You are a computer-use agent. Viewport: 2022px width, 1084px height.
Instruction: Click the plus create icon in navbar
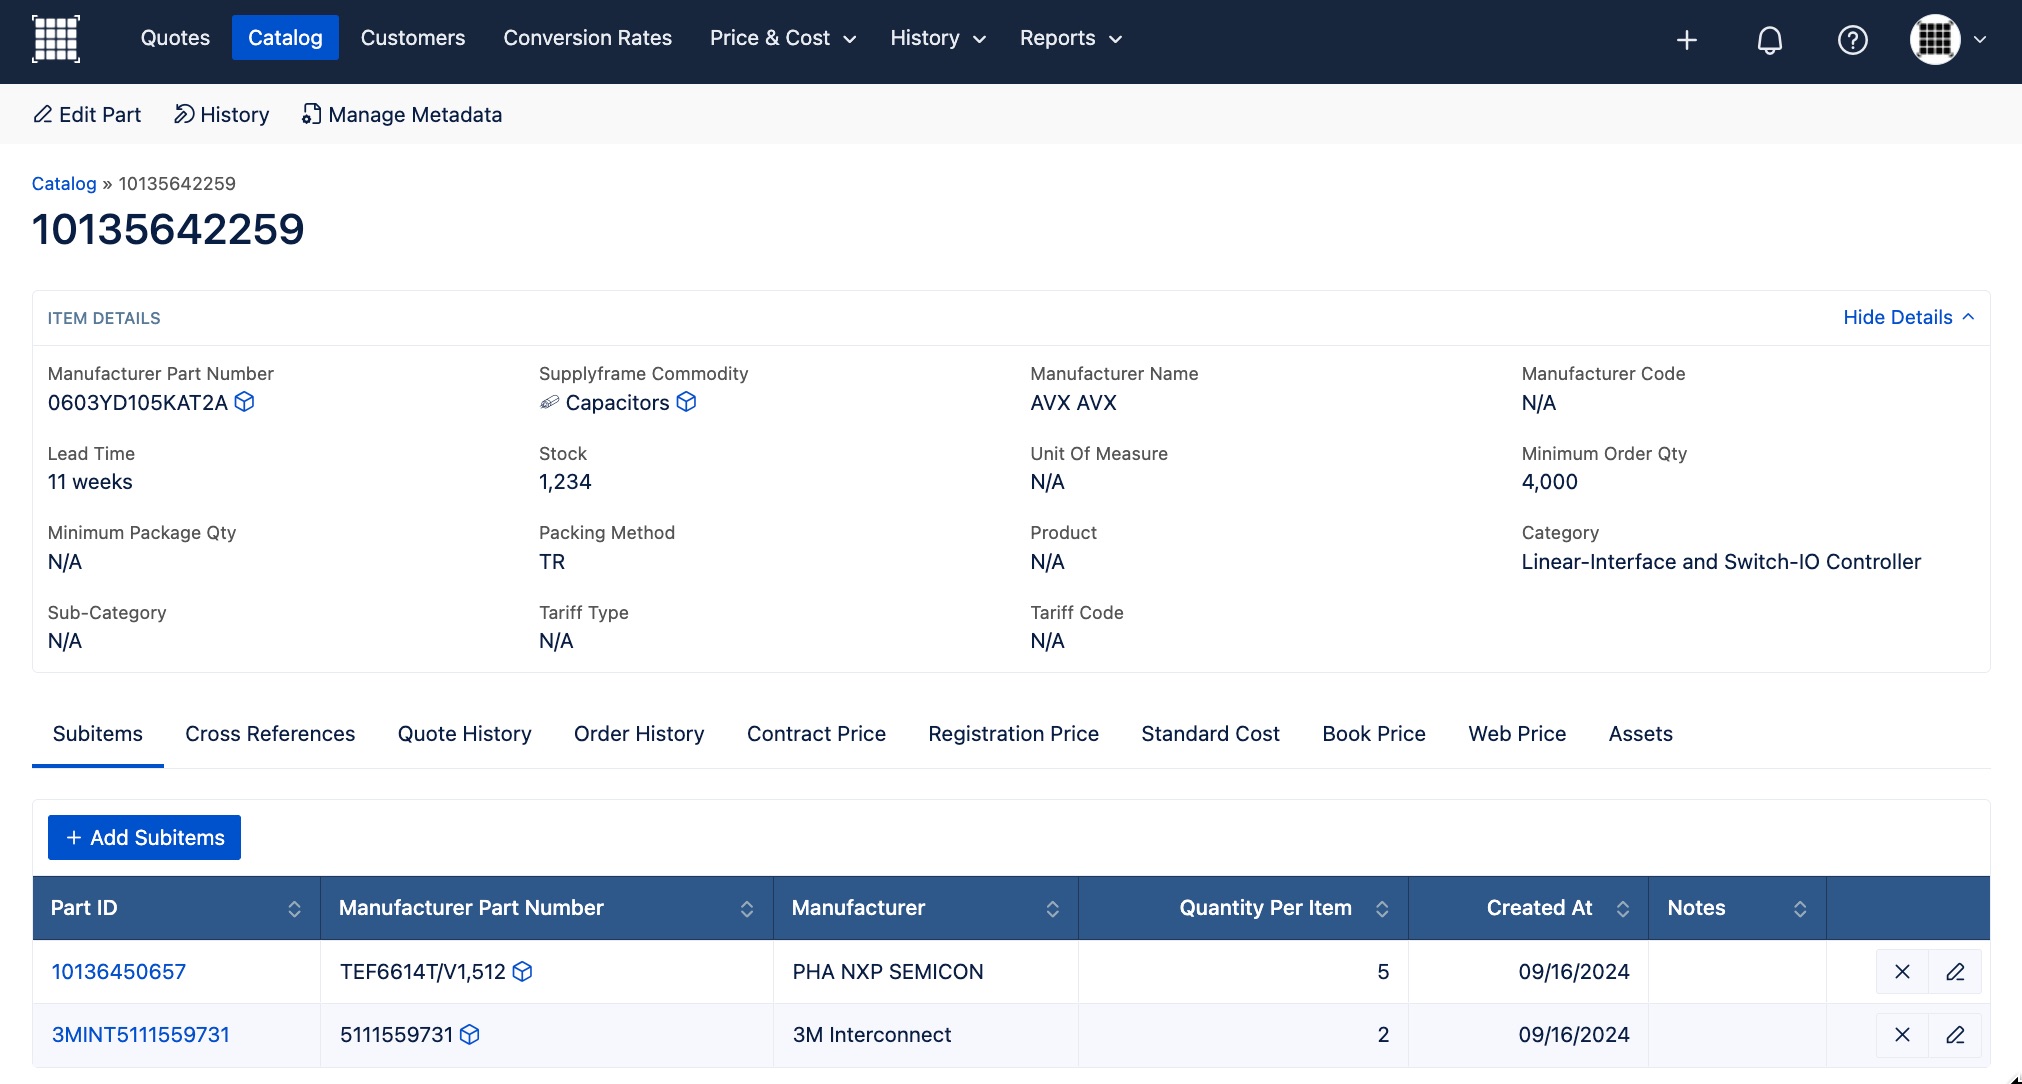tap(1687, 40)
